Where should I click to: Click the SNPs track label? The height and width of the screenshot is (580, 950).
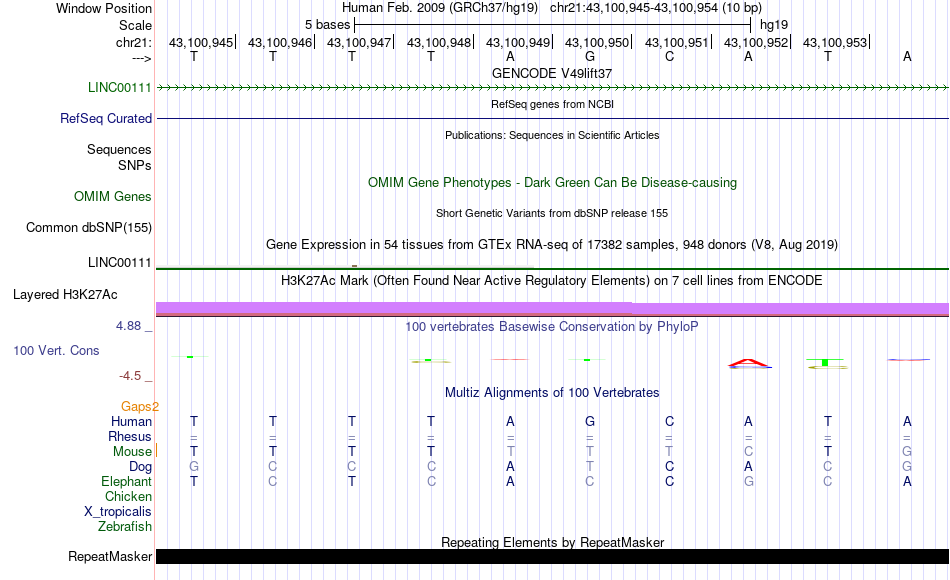135,165
